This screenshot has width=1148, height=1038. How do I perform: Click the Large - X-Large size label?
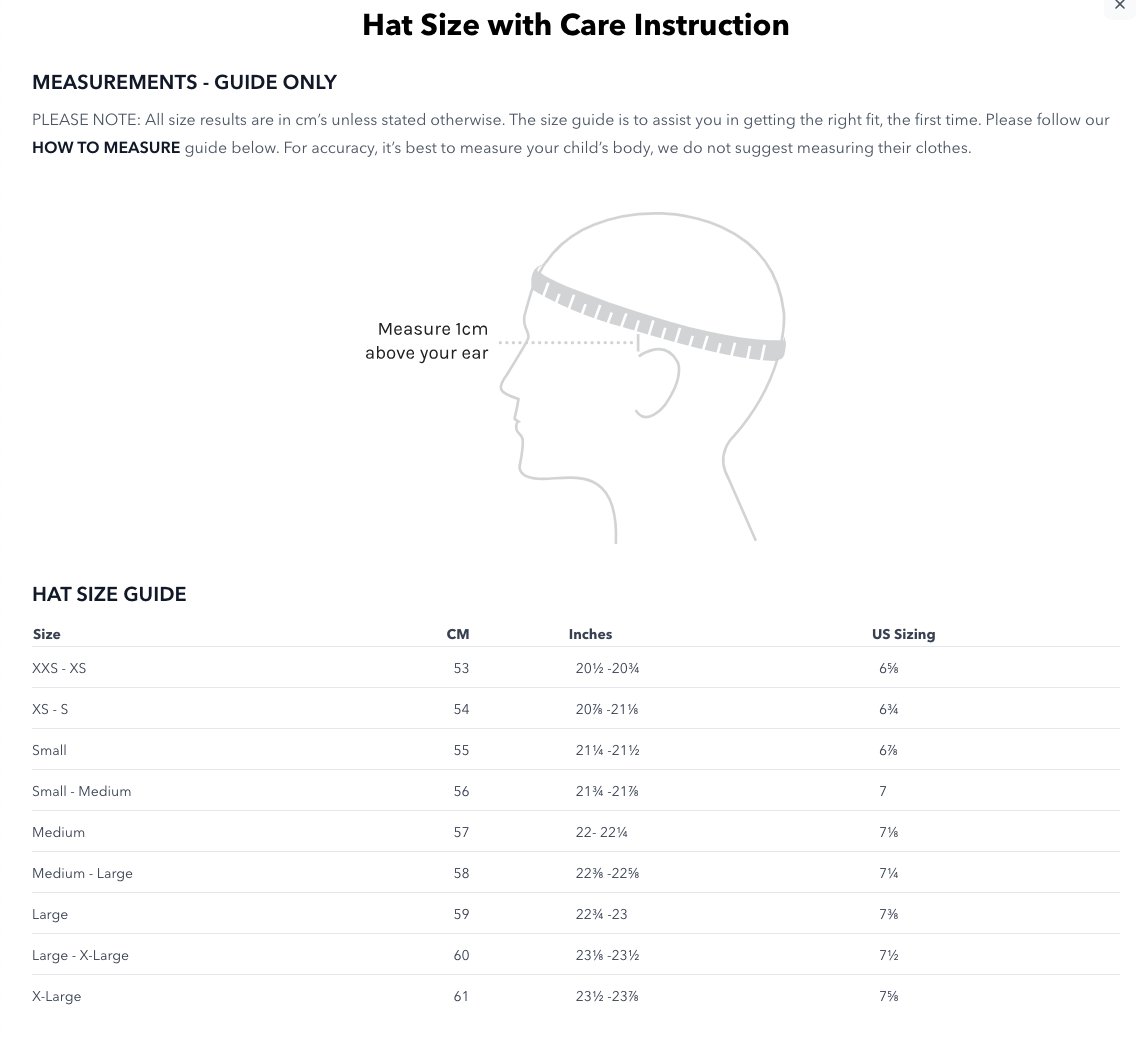[81, 955]
